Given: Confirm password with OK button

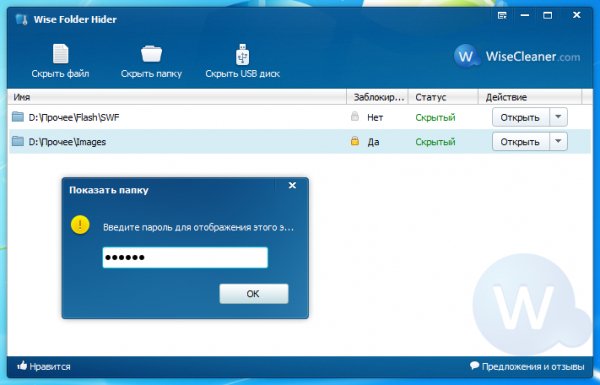Looking at the screenshot, I should click(254, 294).
